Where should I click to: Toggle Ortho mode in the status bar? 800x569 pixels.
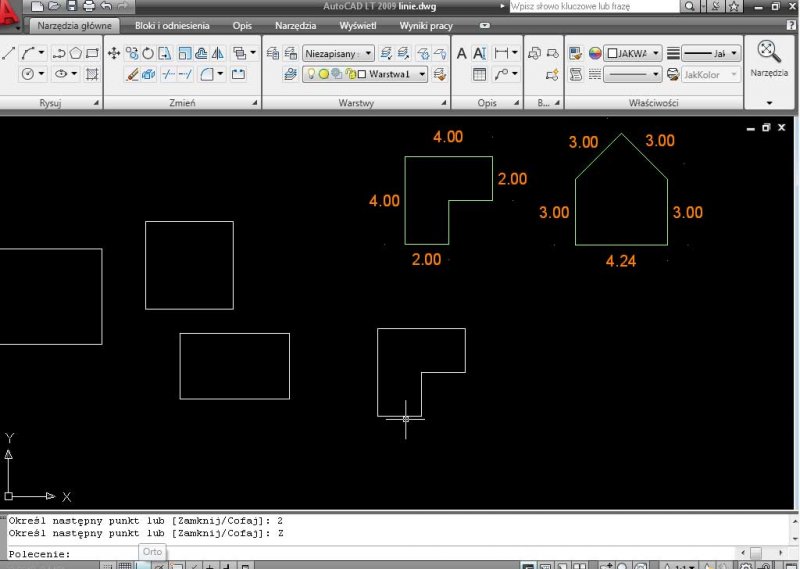(x=141, y=566)
